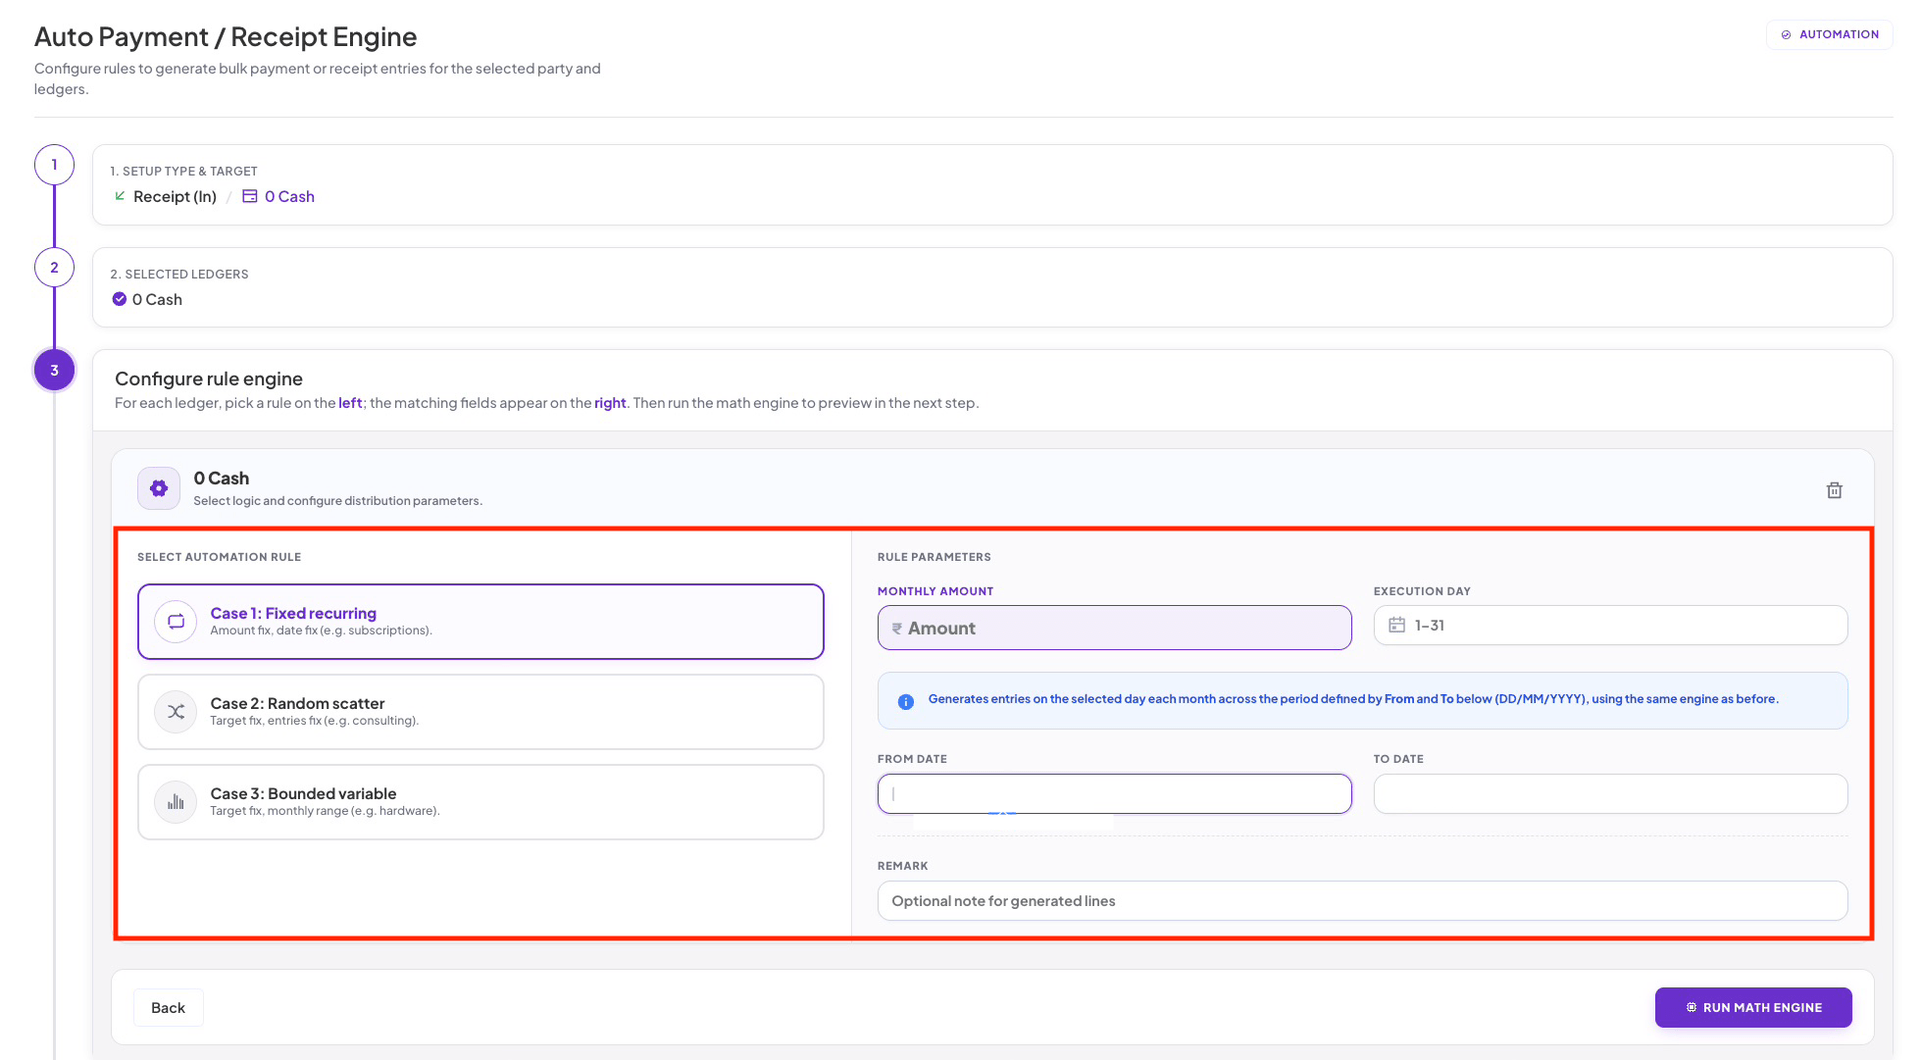Click the purple checkmark icon next to 0 Cash
The width and height of the screenshot is (1920, 1060).
tap(119, 299)
